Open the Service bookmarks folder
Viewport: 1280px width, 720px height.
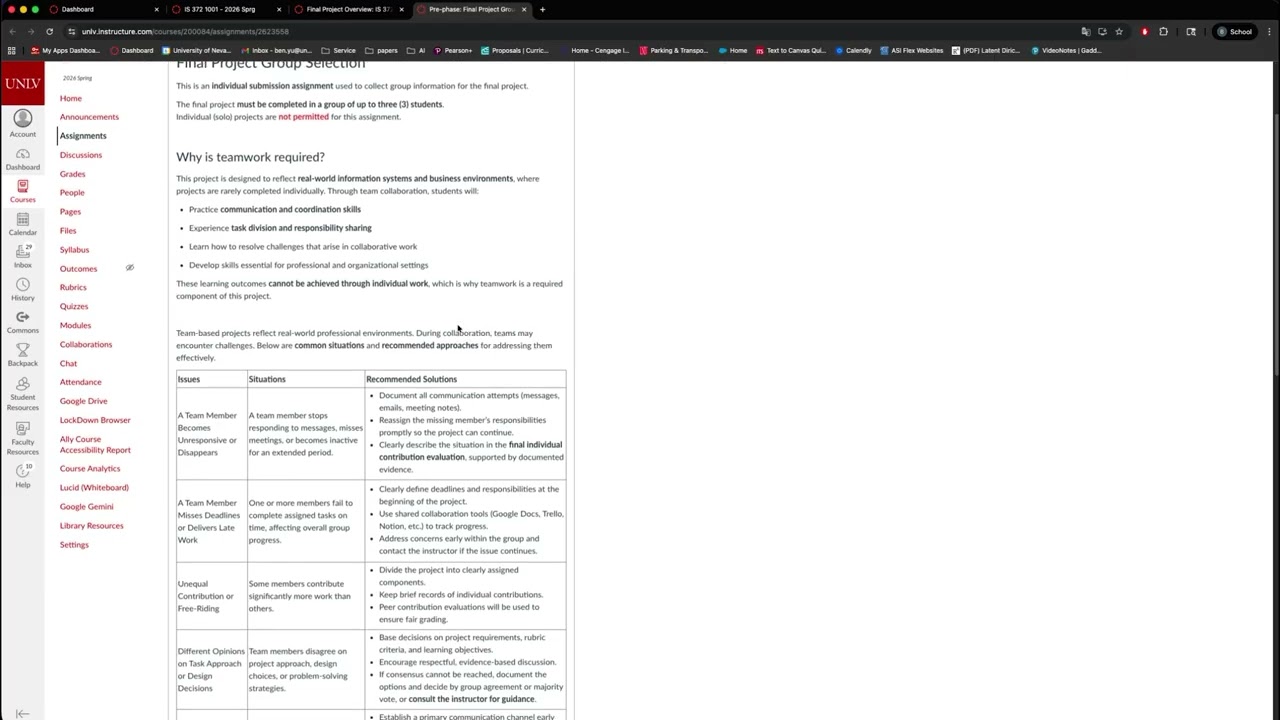pyautogui.click(x=339, y=50)
